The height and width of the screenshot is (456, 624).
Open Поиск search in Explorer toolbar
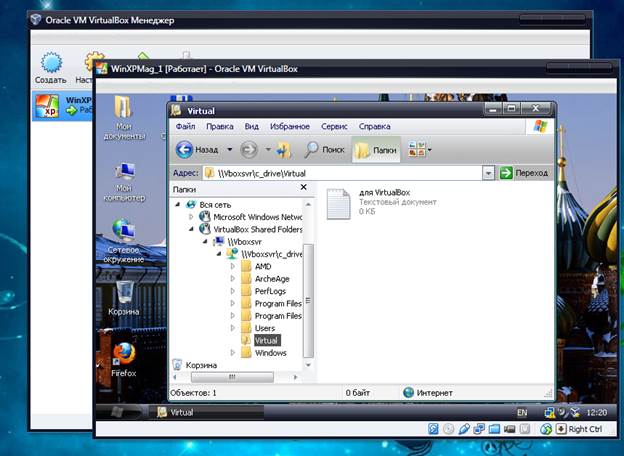[x=324, y=149]
